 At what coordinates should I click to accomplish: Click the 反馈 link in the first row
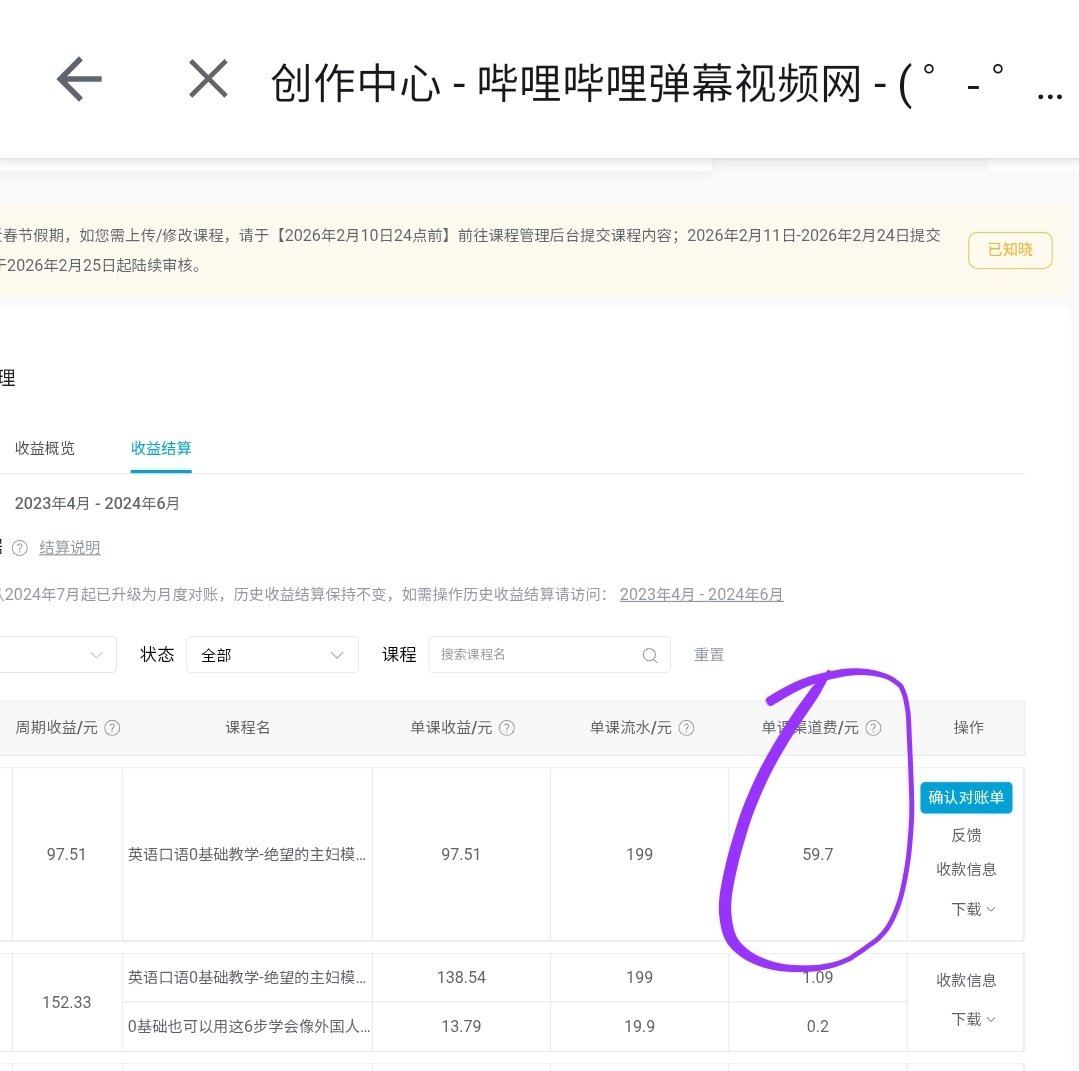pyautogui.click(x=967, y=835)
